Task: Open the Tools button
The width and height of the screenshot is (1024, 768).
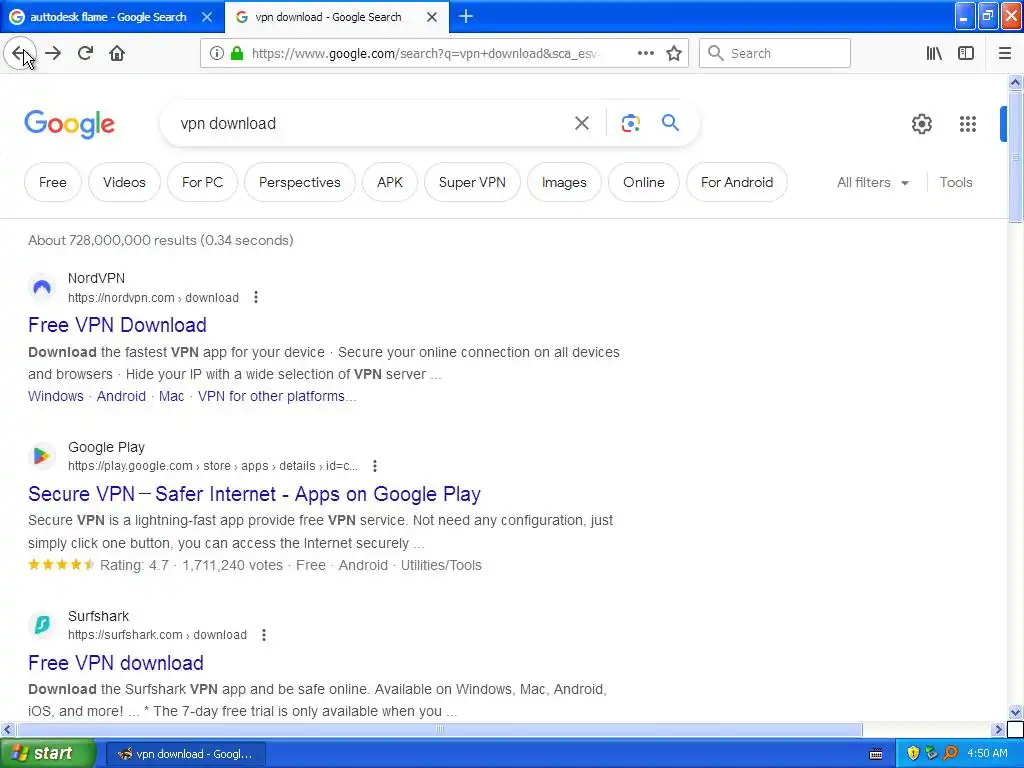Action: (956, 182)
